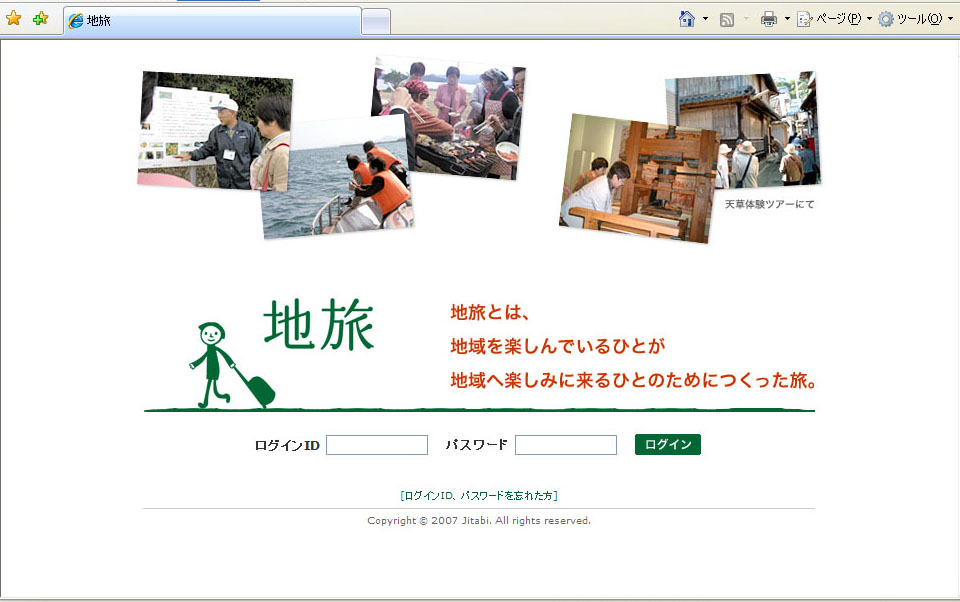
Task: Click the RSS feeds icon
Action: tap(727, 20)
